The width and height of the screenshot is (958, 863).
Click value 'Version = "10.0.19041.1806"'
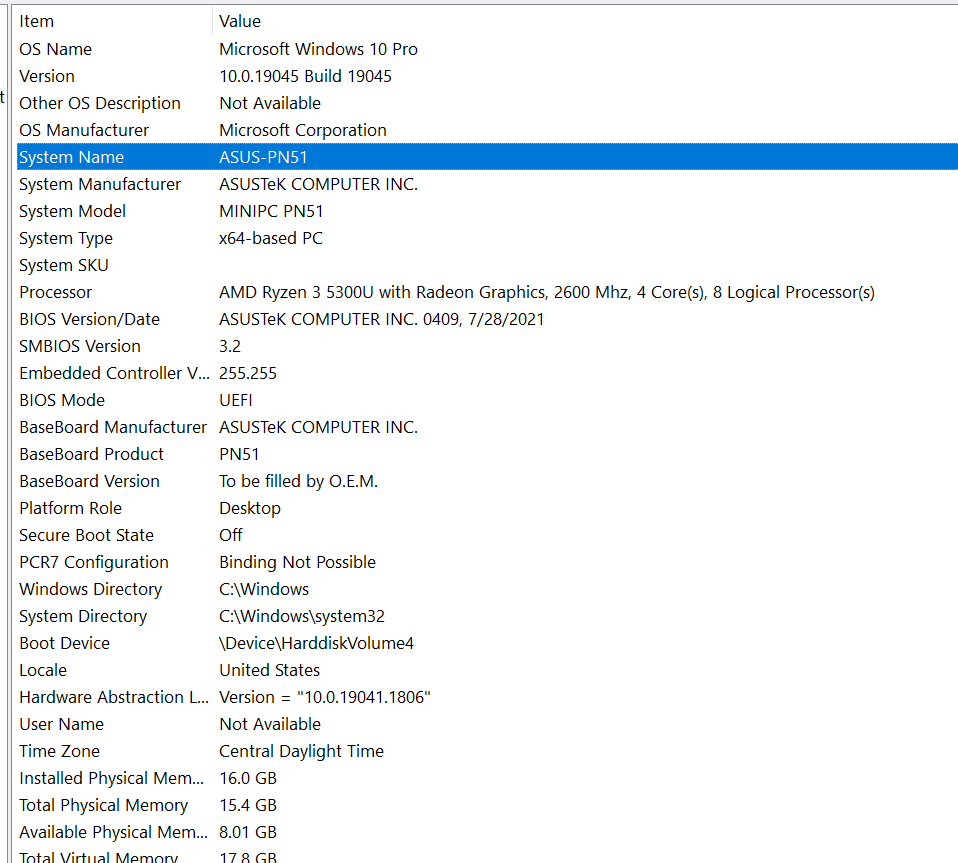point(325,697)
